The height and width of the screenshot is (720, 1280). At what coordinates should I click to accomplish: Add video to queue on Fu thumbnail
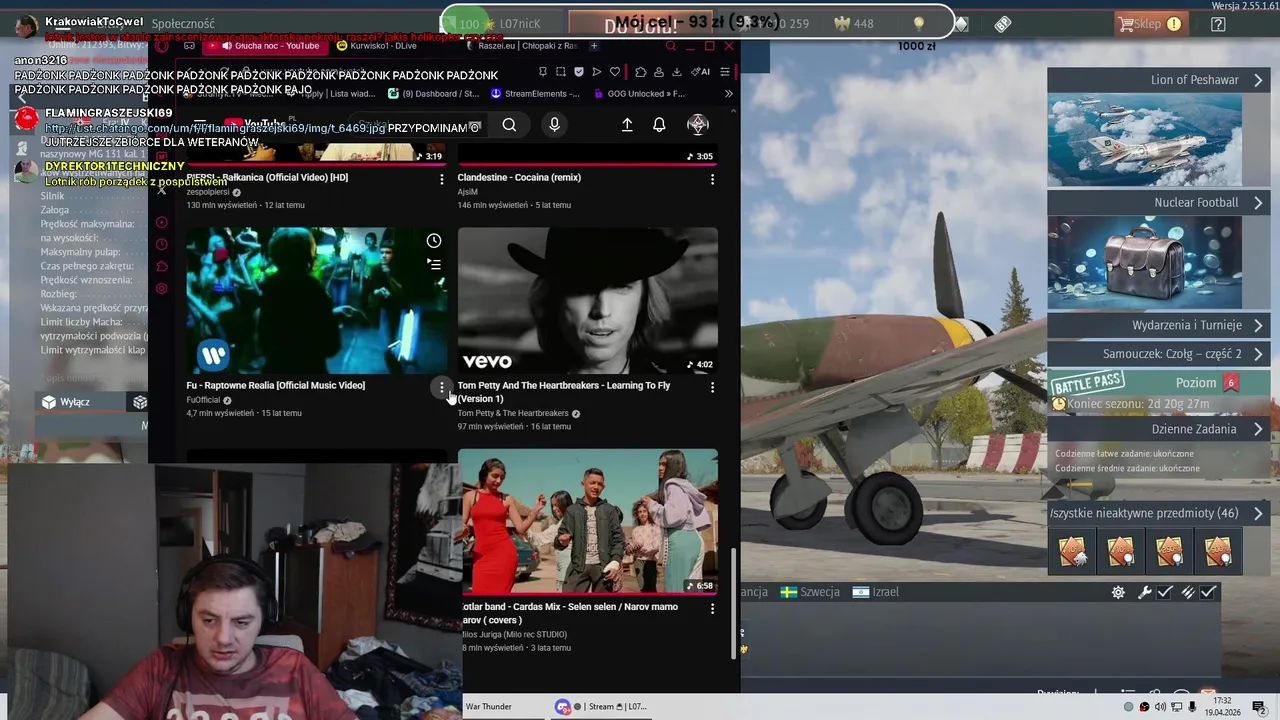434,265
